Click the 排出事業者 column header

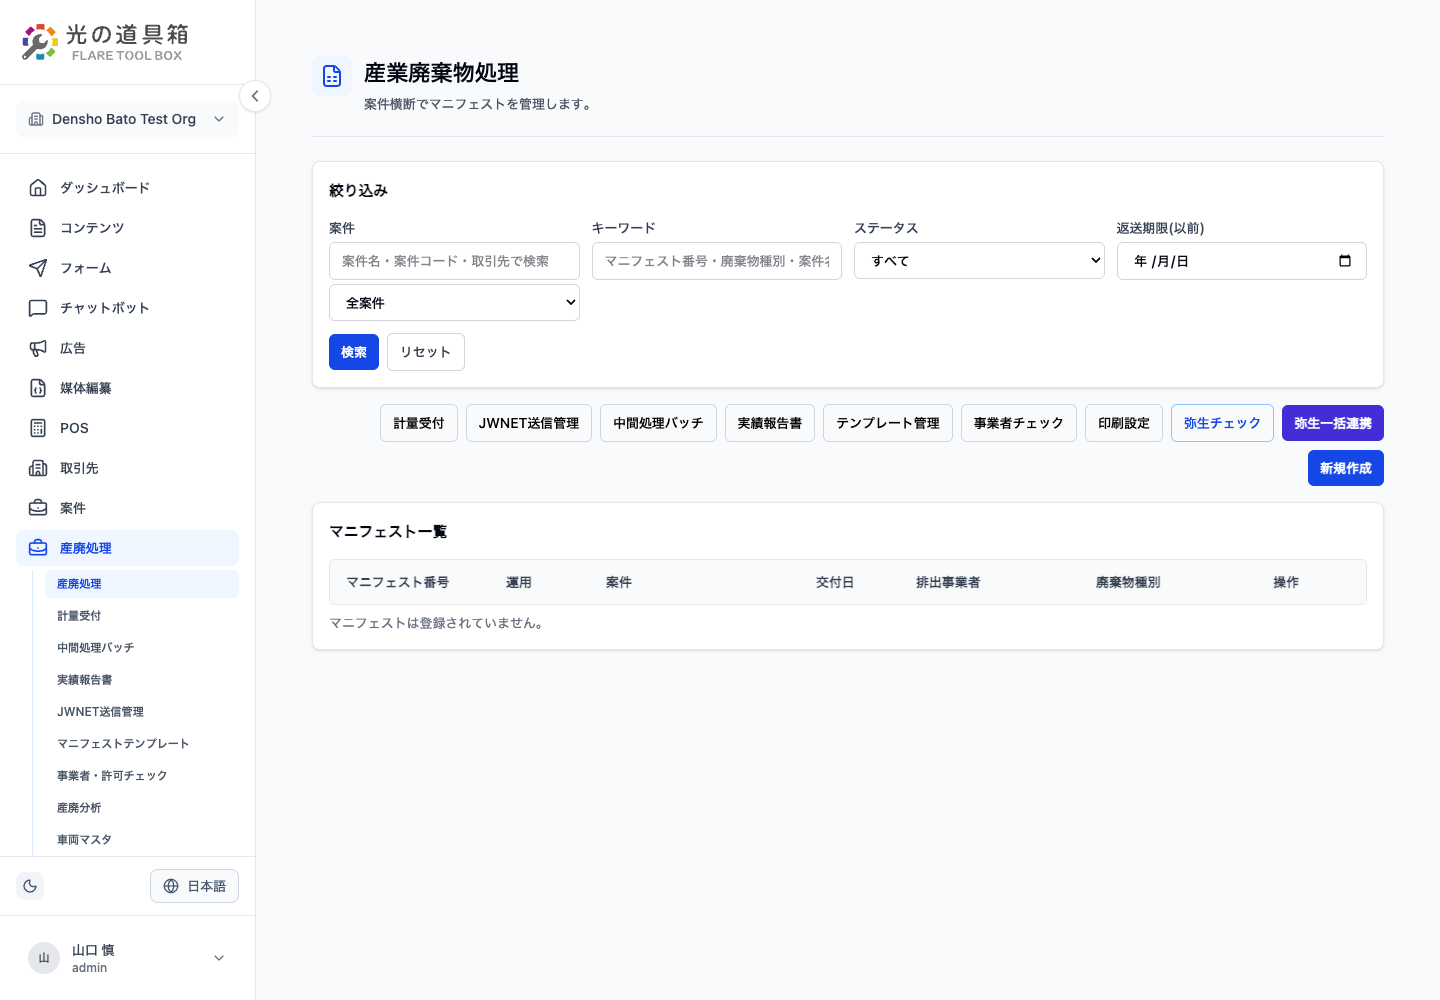coord(948,582)
